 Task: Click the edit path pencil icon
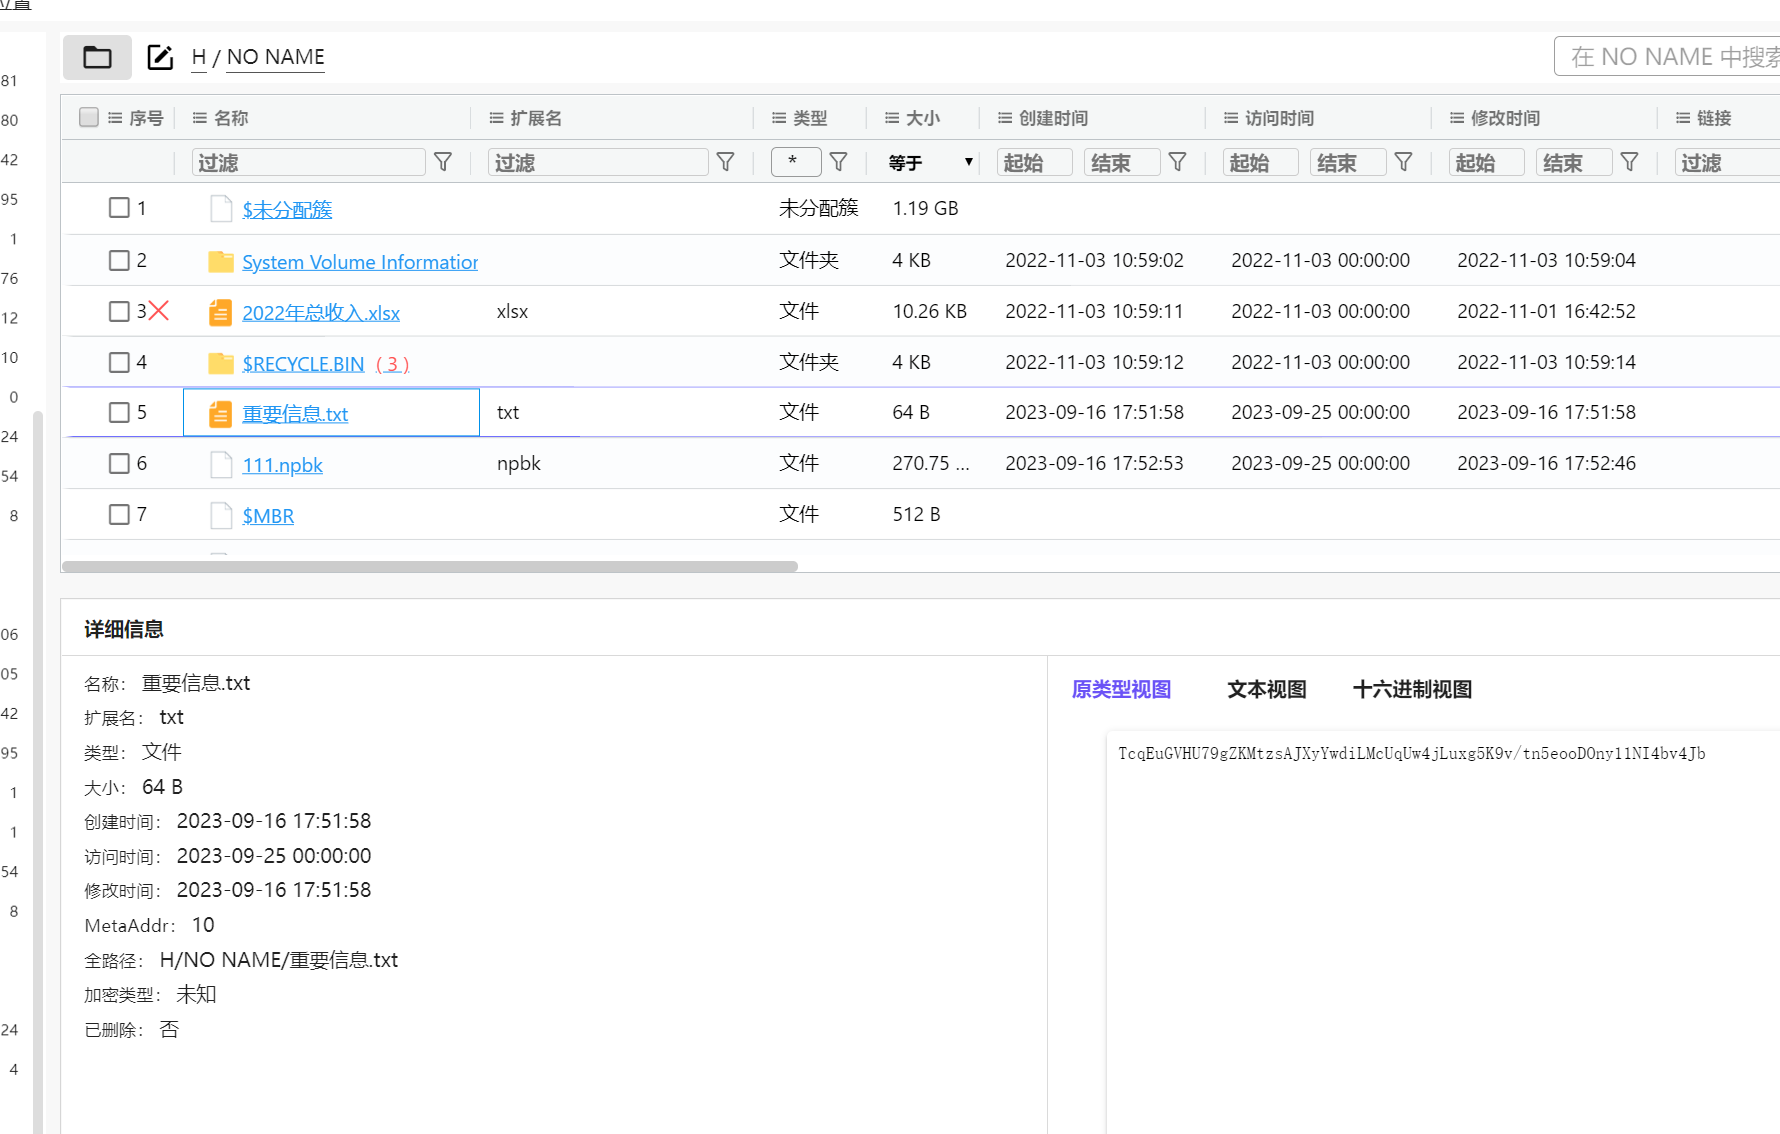pyautogui.click(x=160, y=57)
